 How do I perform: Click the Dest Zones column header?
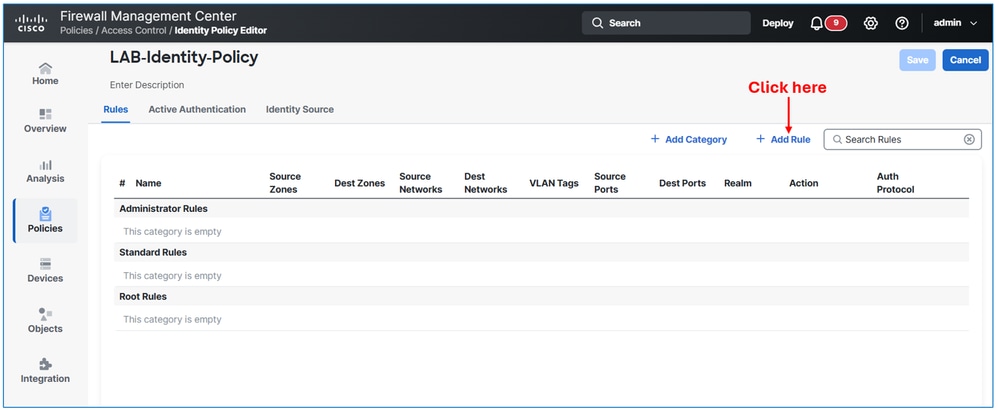(x=359, y=183)
